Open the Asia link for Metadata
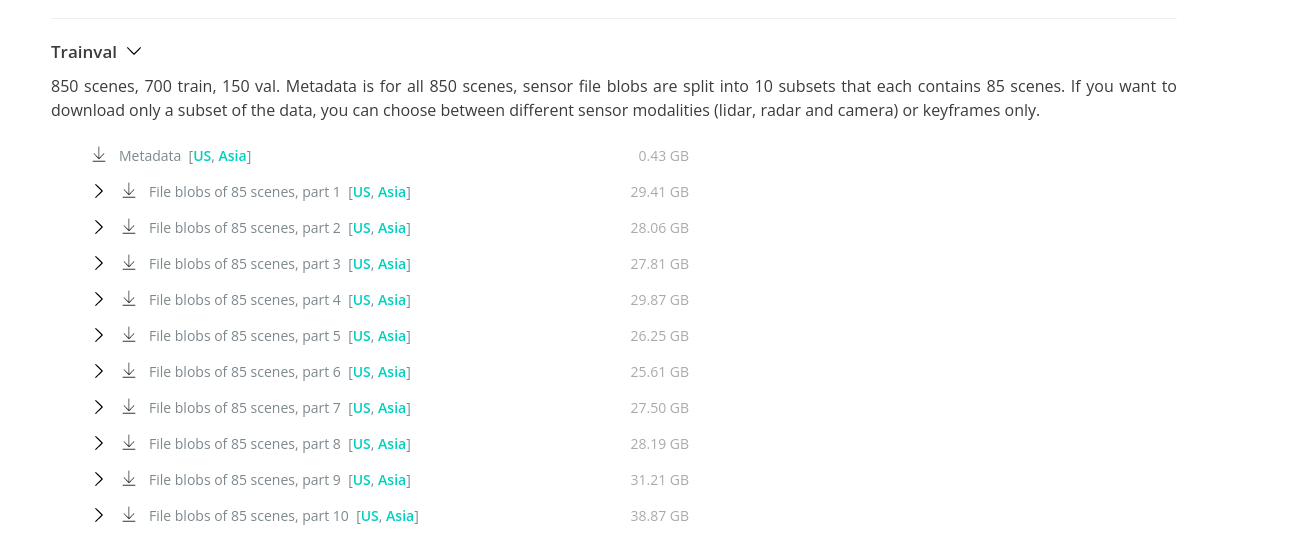 (232, 156)
